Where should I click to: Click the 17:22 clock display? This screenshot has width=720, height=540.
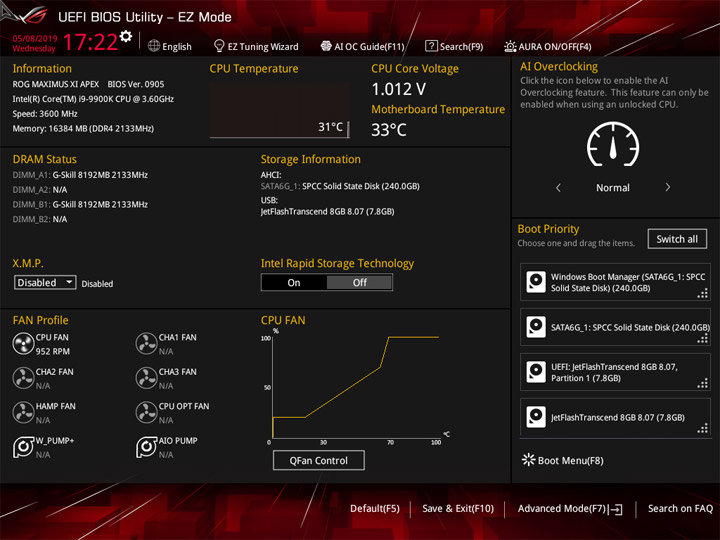tap(90, 42)
